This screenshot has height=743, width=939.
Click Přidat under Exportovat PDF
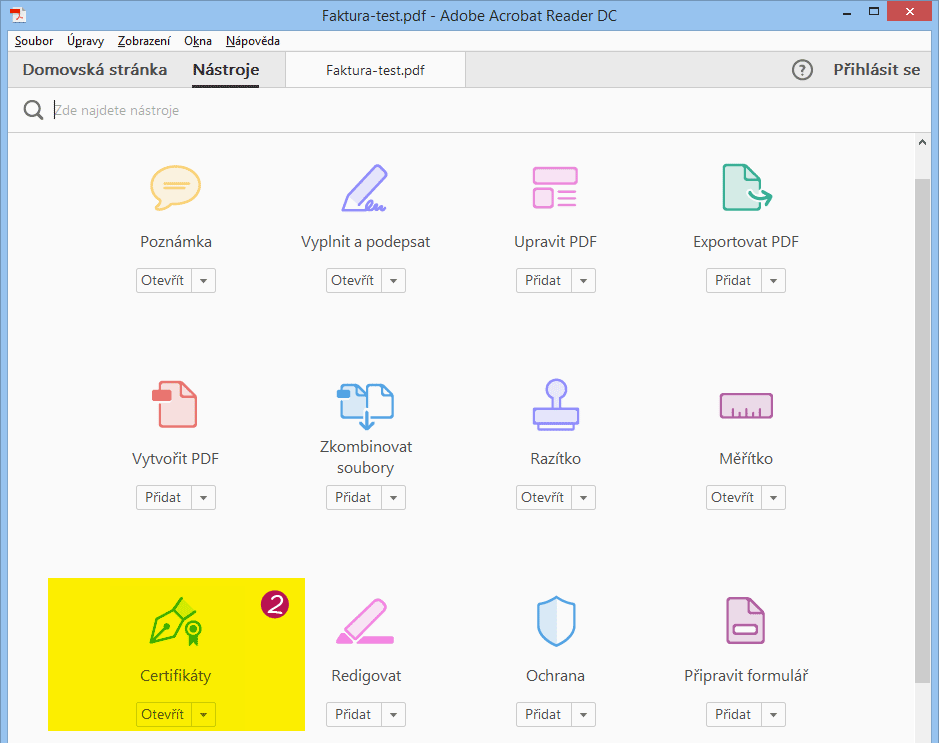[734, 280]
